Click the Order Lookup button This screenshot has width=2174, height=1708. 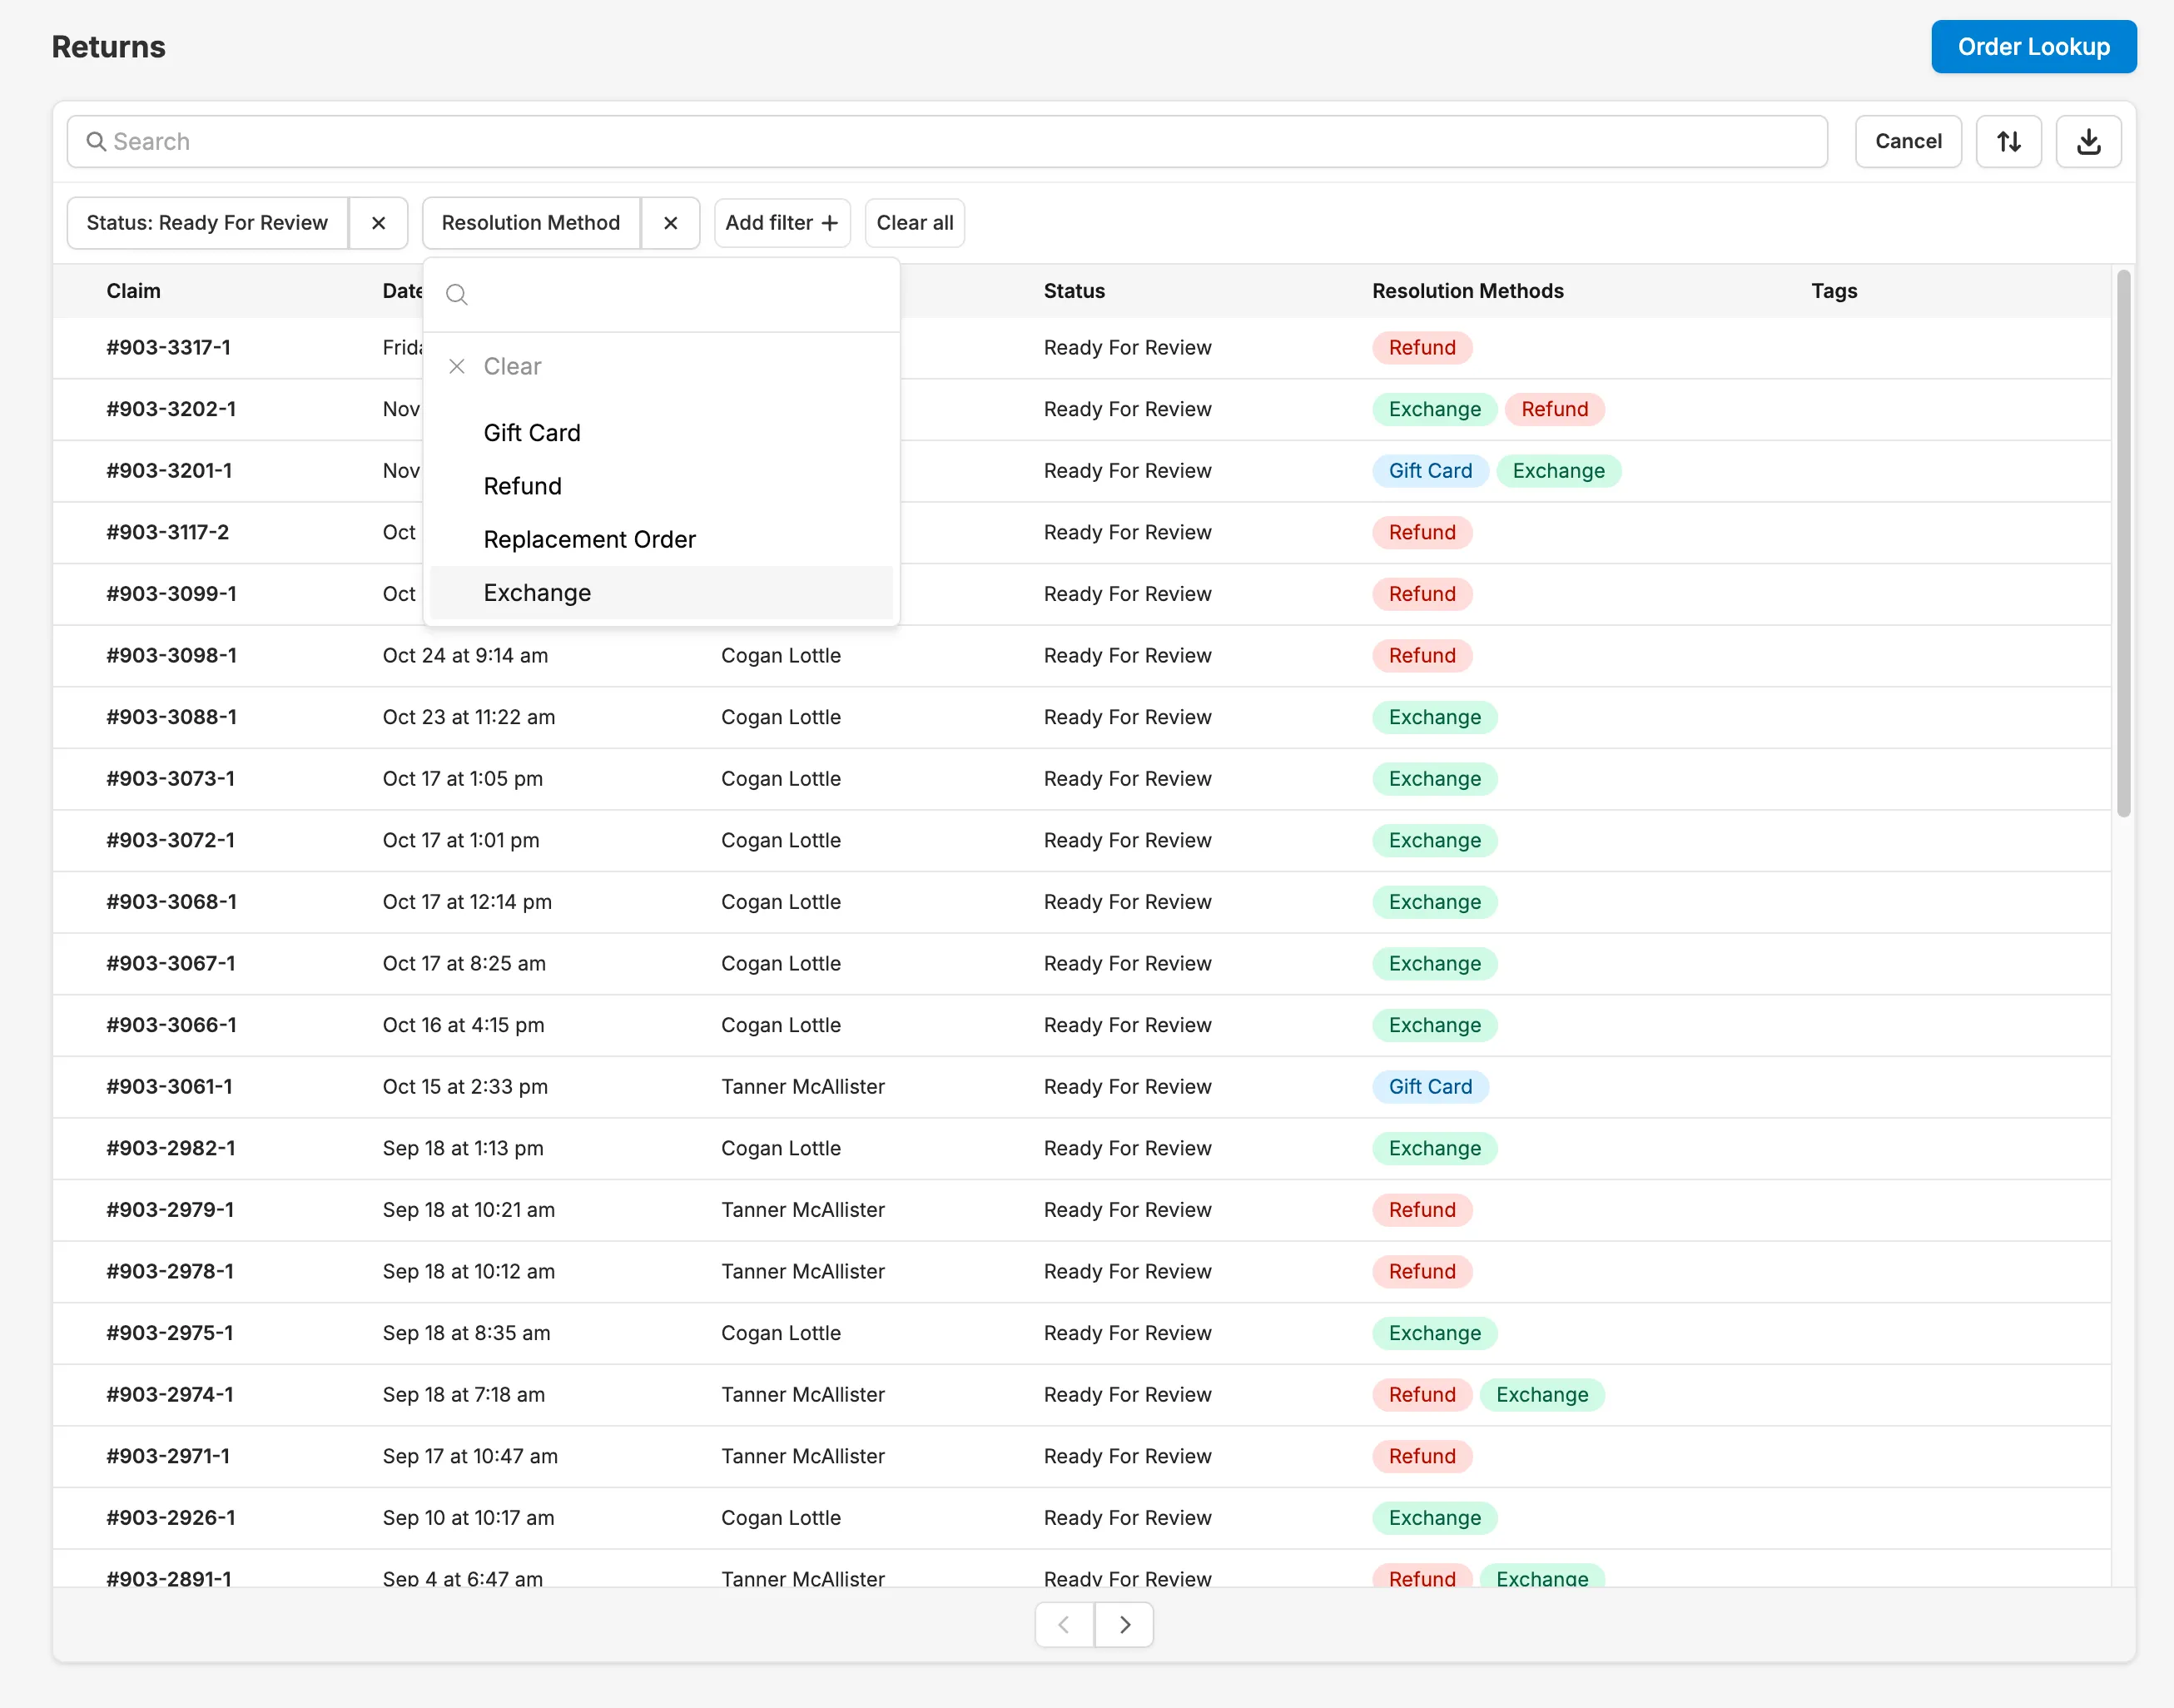pos(2033,46)
